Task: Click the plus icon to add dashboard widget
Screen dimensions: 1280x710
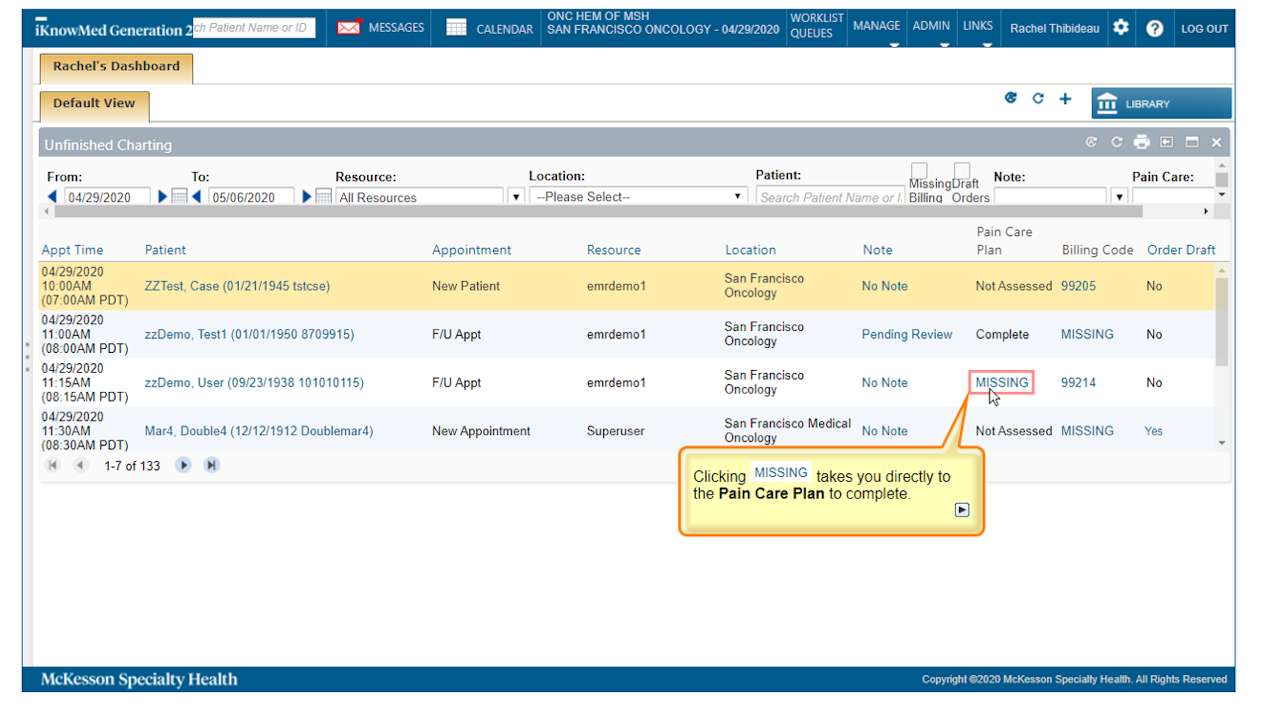Action: [x=1065, y=99]
